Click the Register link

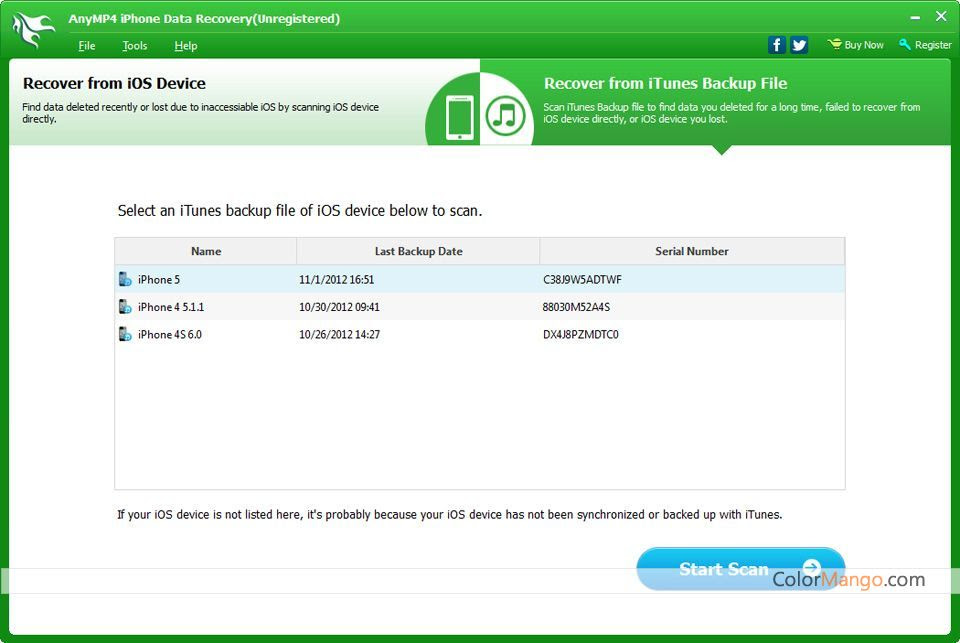933,45
